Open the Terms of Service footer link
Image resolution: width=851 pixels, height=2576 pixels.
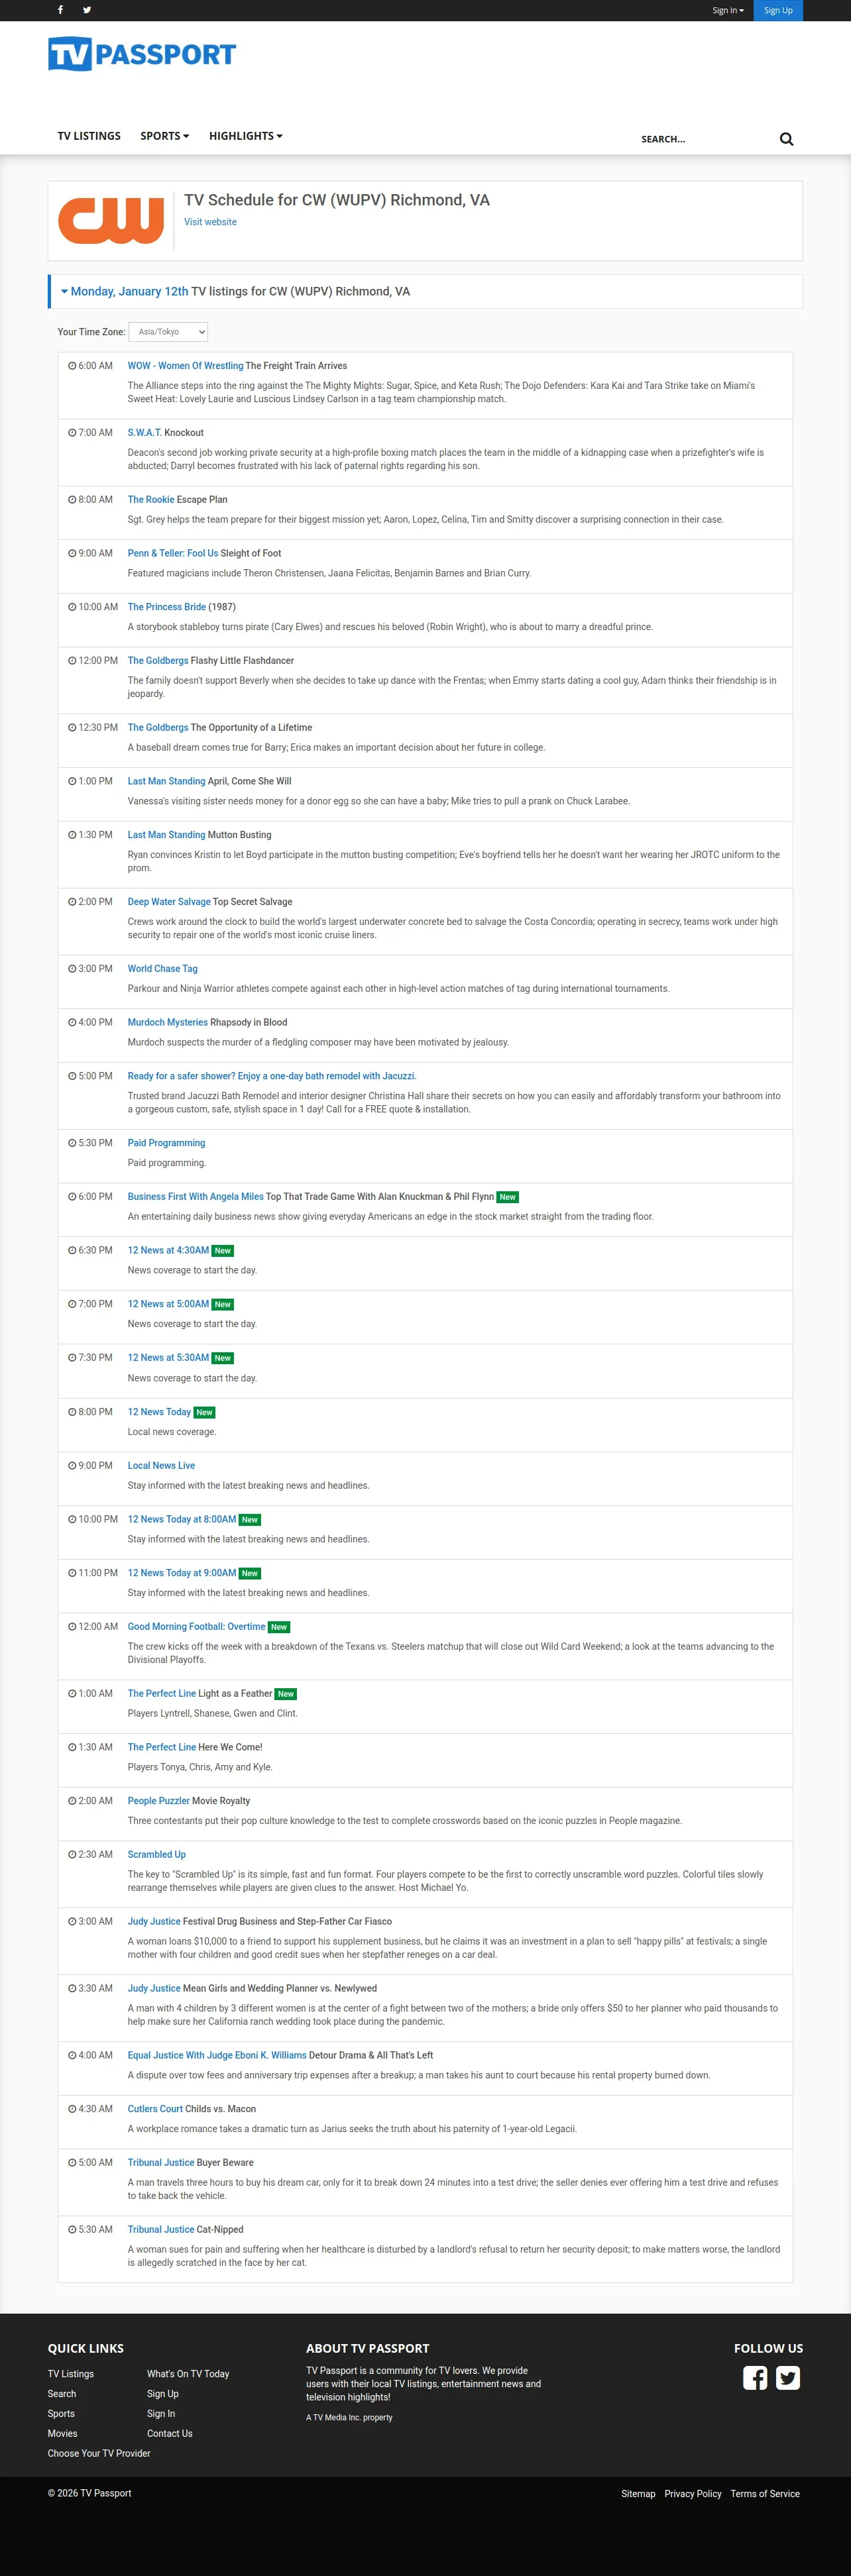(765, 2494)
